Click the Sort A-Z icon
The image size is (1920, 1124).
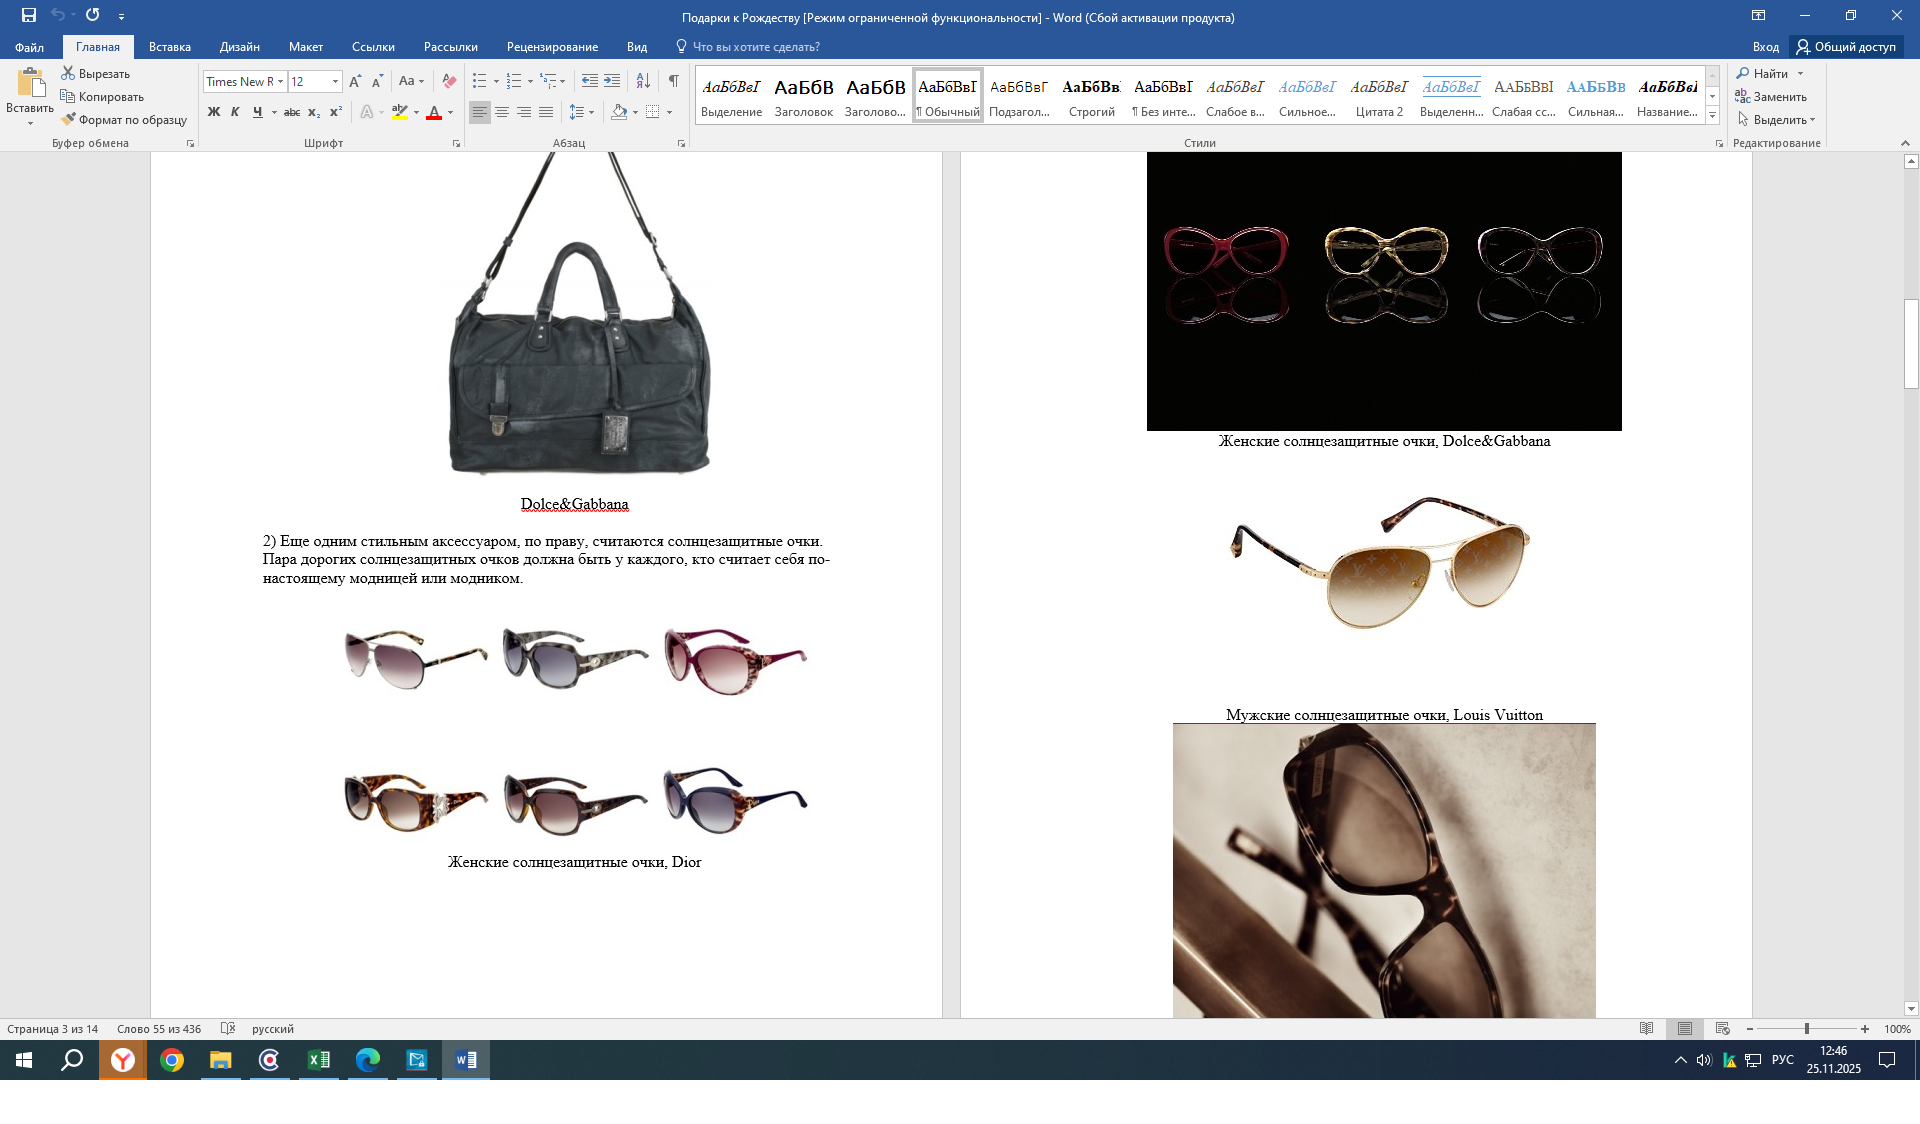tap(643, 81)
